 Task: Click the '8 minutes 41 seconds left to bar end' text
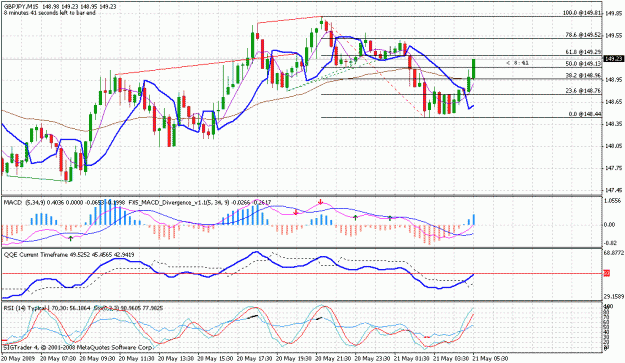50,13
